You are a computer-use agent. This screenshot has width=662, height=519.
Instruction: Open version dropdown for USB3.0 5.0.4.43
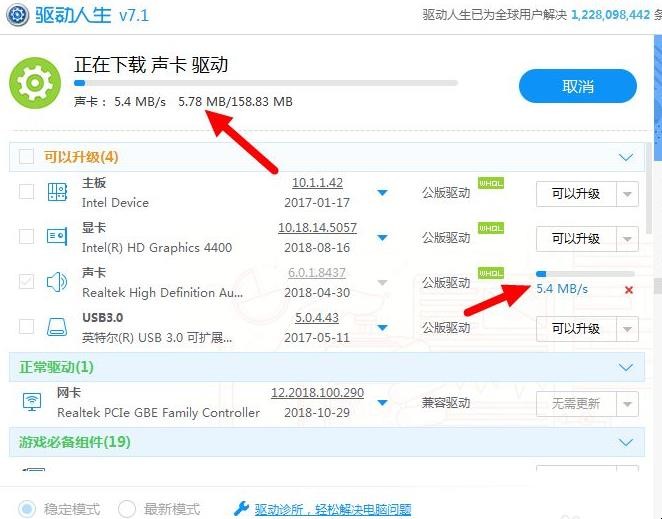tap(382, 328)
